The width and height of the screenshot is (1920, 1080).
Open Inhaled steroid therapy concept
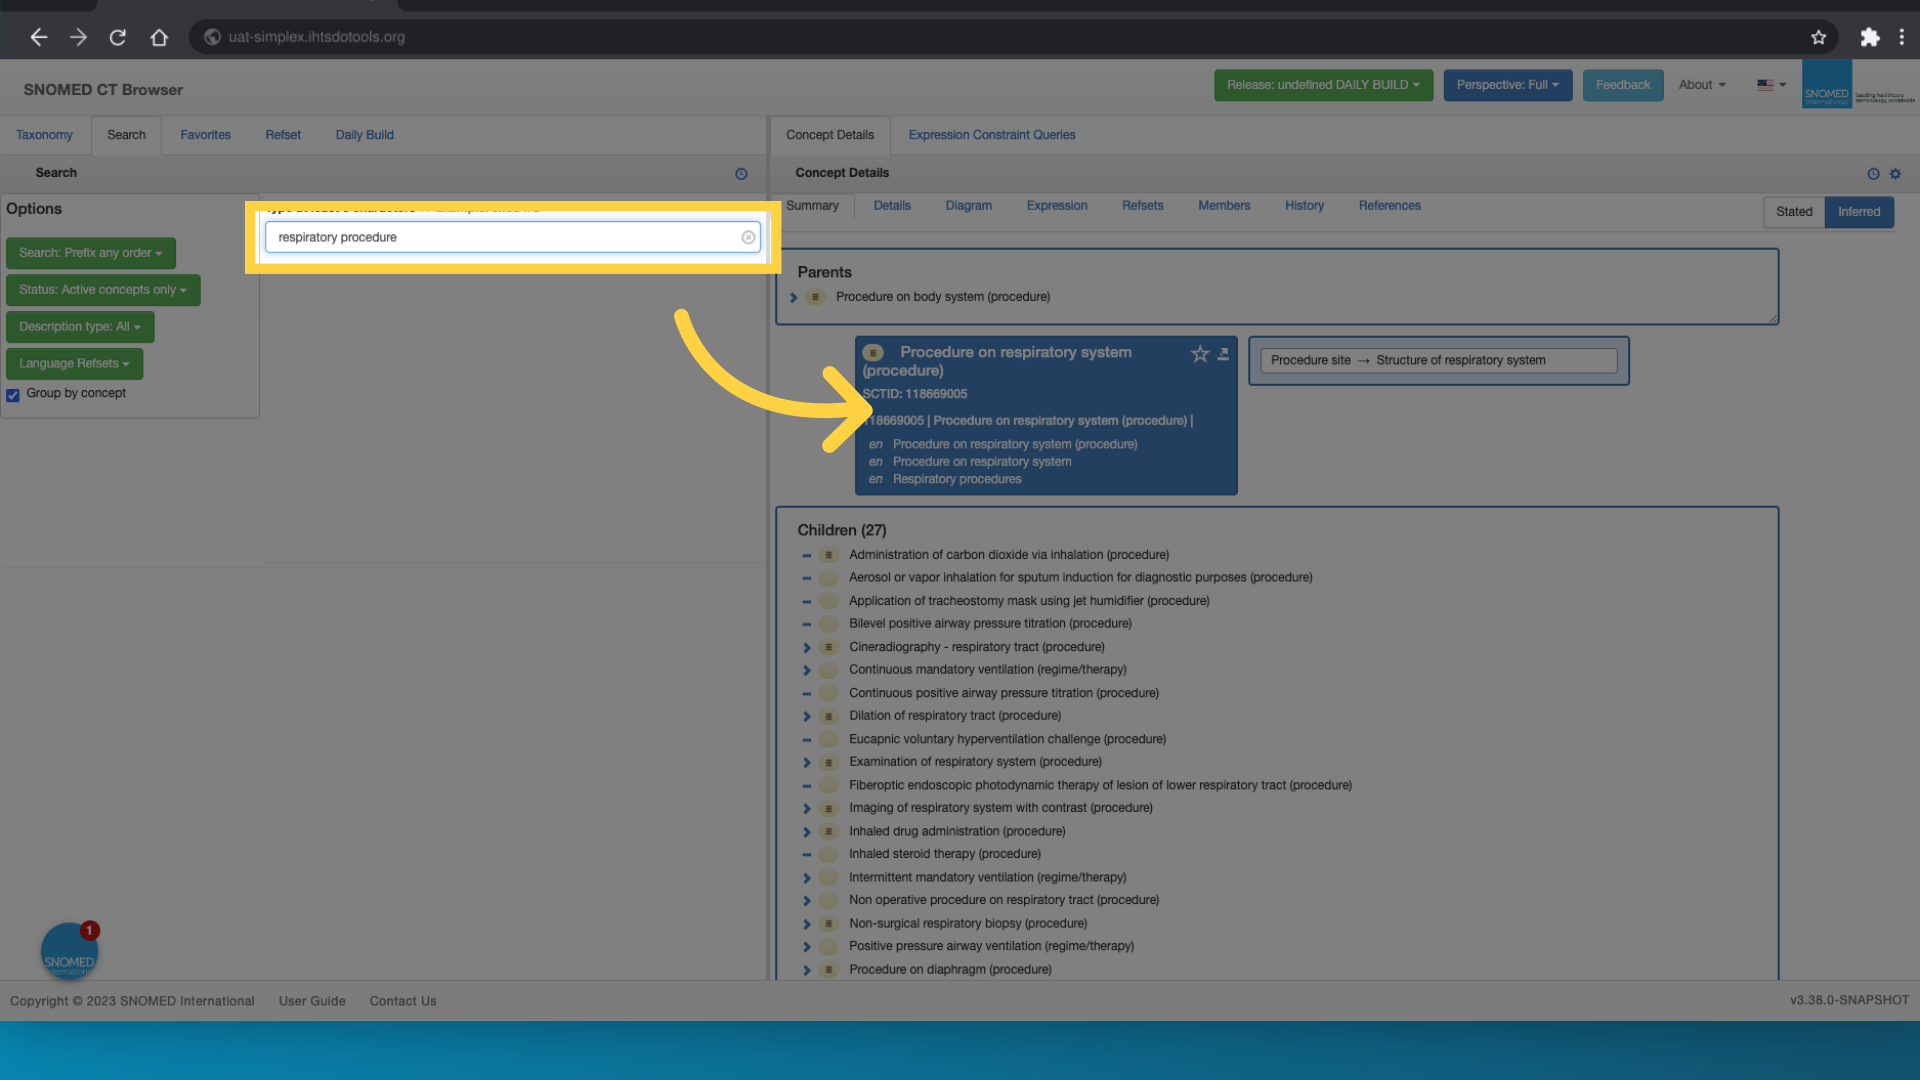[945, 854]
